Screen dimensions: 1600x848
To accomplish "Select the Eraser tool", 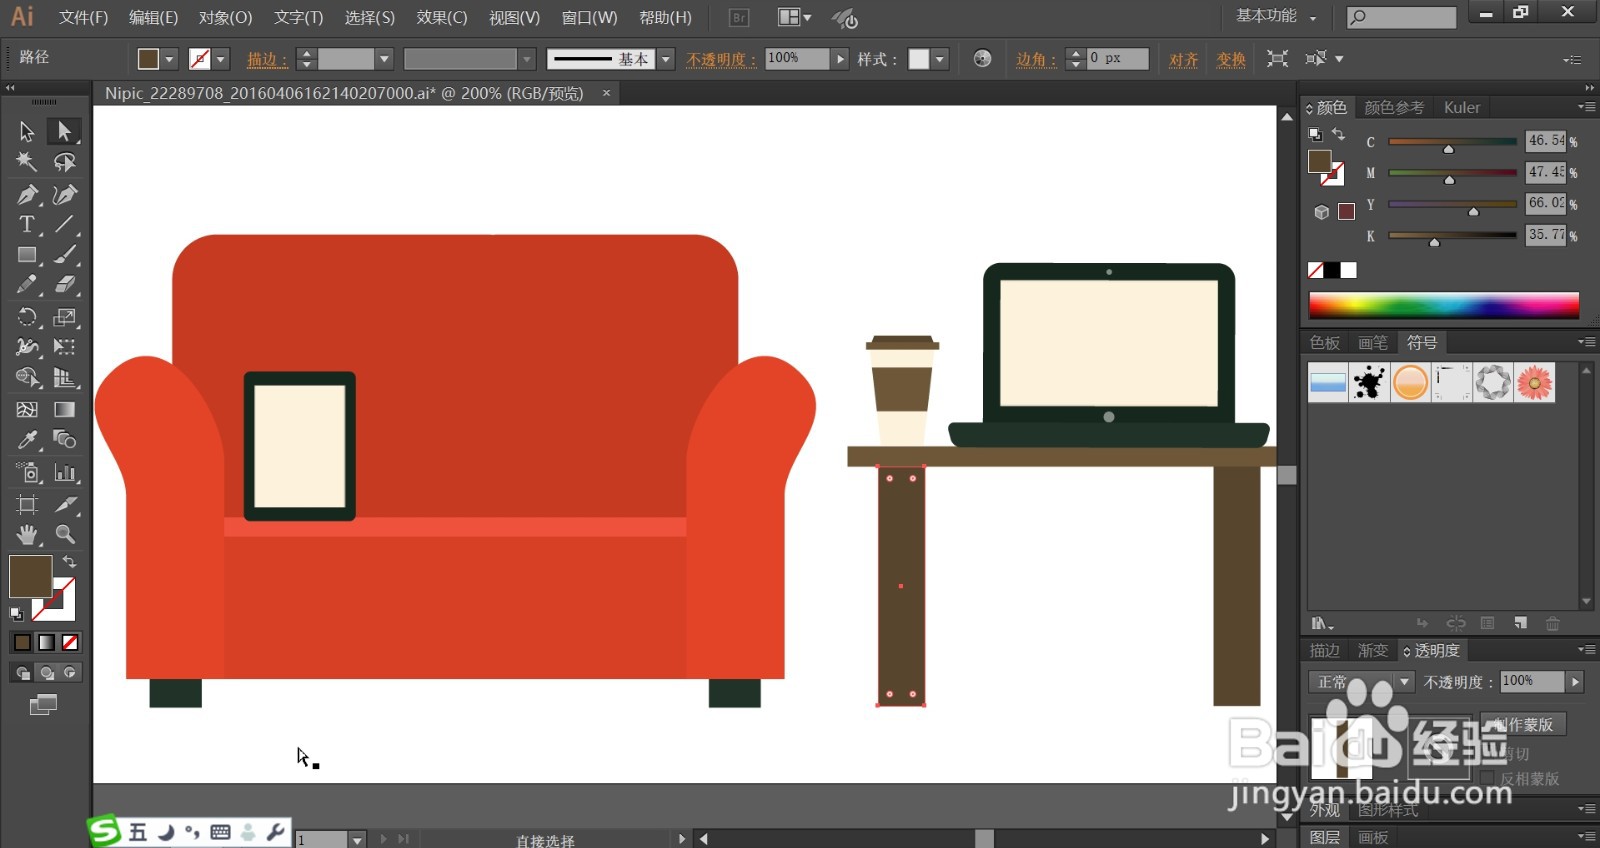I will pos(64,285).
